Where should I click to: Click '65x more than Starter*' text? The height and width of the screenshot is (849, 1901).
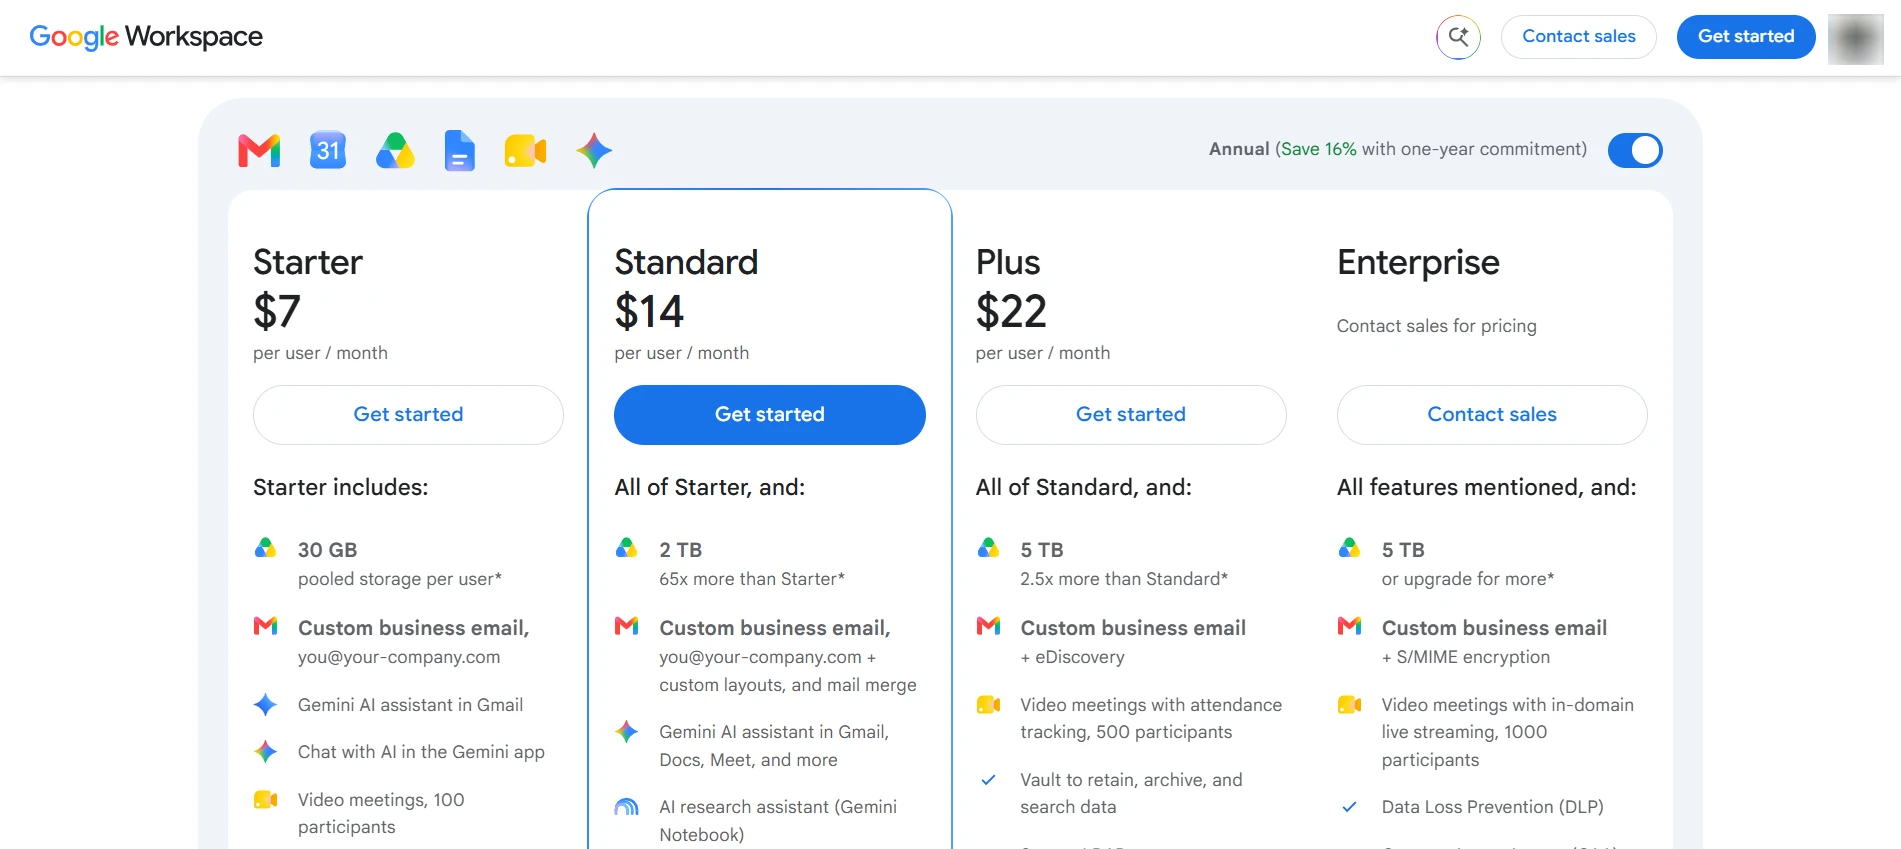(752, 579)
